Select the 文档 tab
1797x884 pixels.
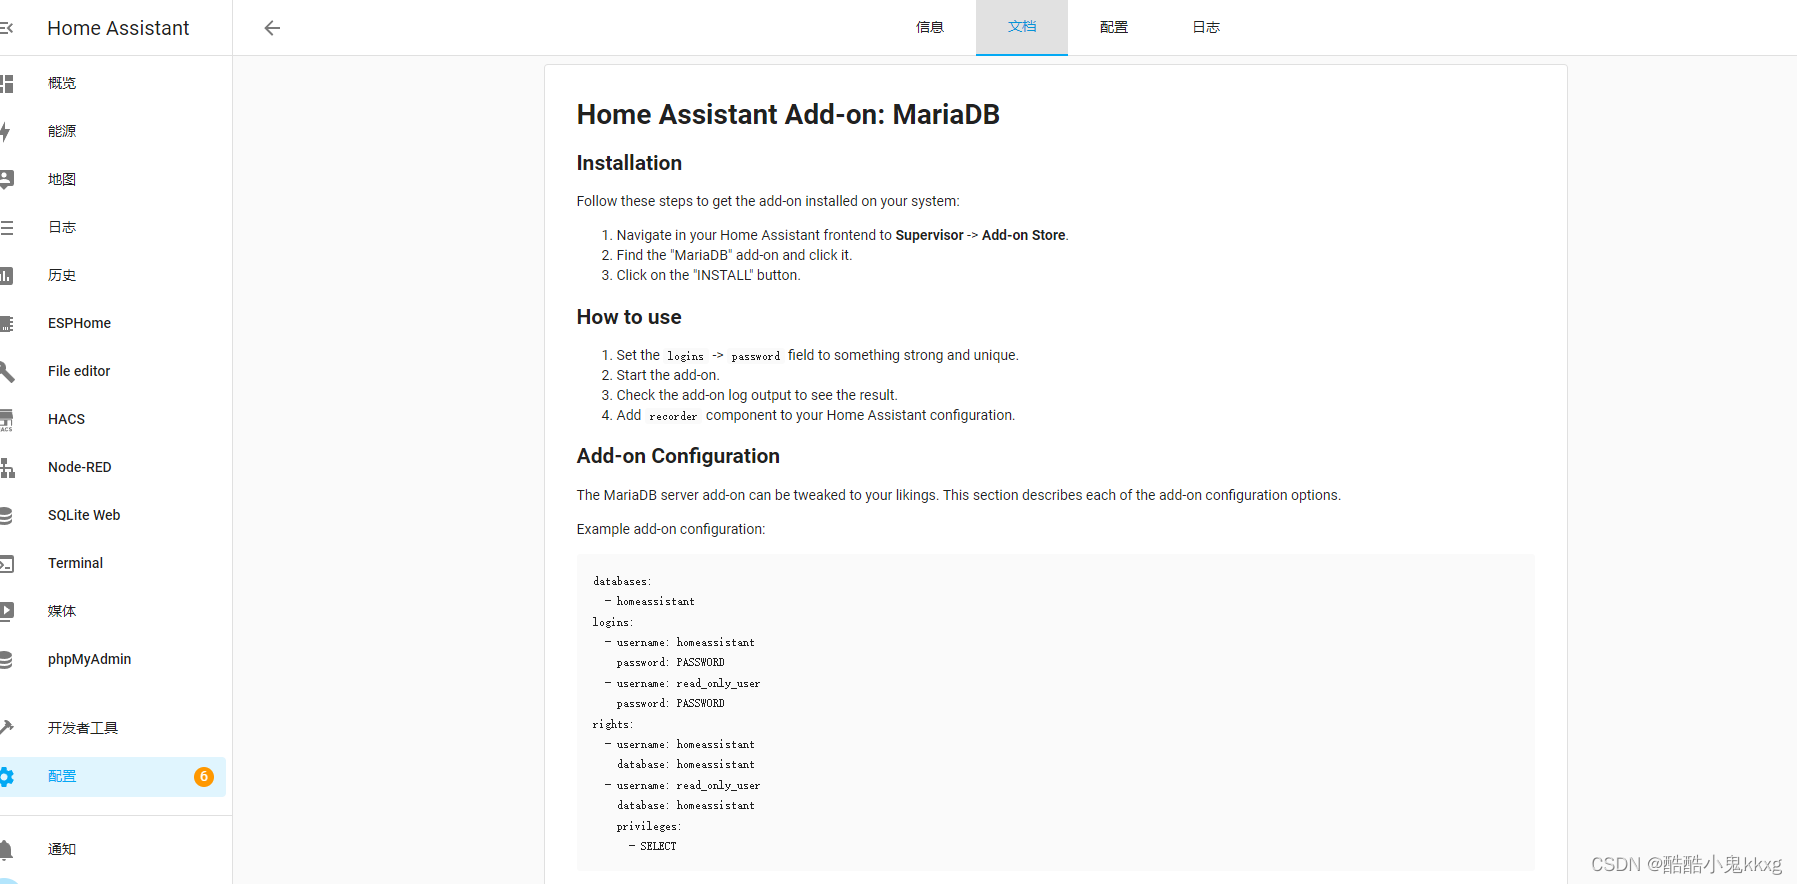[1022, 27]
